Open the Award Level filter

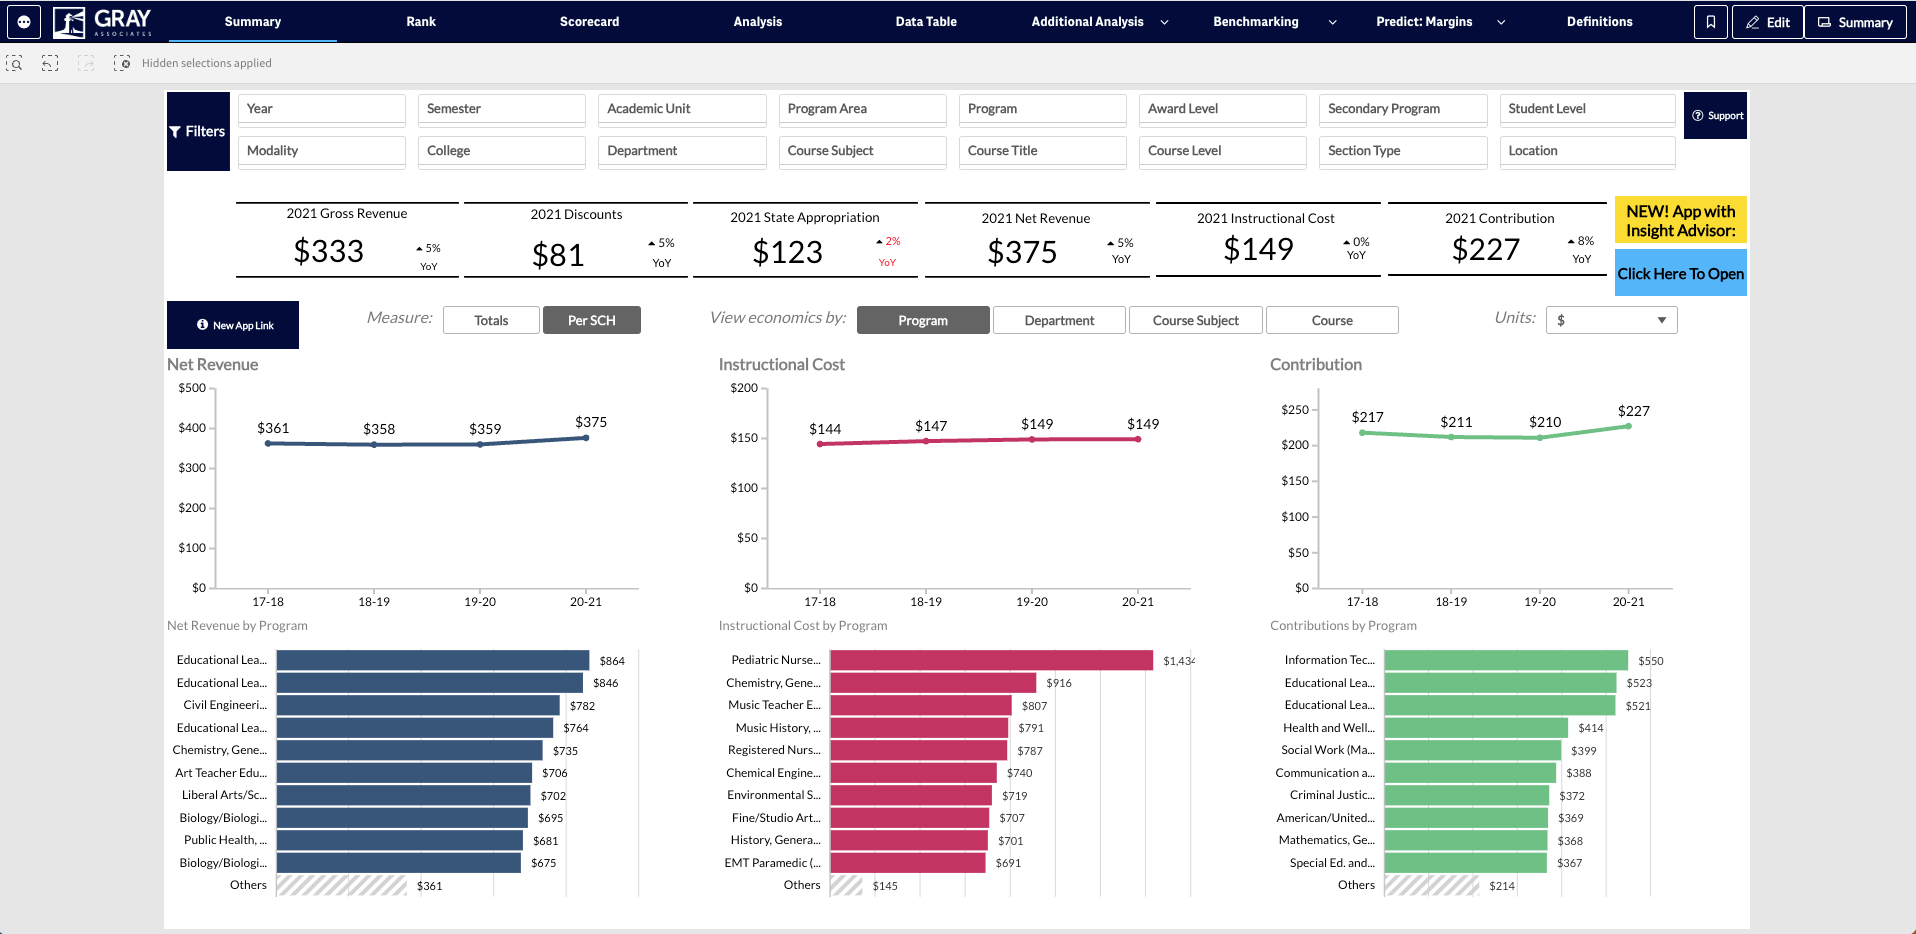tap(1223, 109)
